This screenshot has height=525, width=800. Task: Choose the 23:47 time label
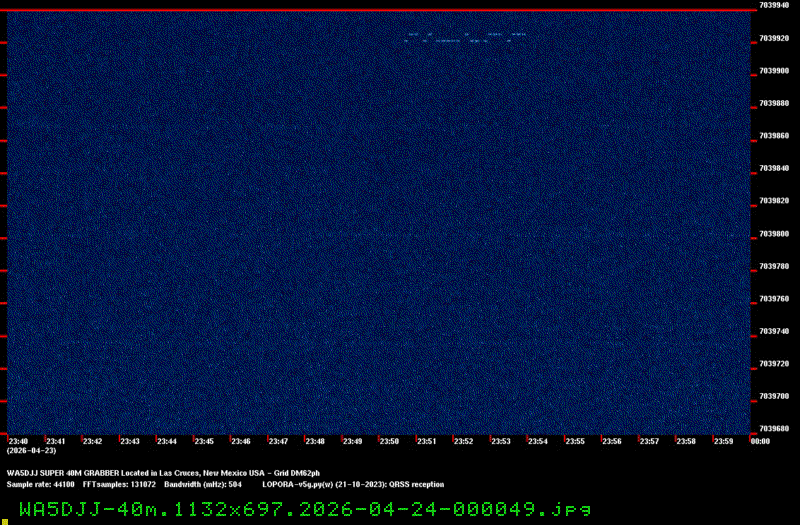point(278,441)
